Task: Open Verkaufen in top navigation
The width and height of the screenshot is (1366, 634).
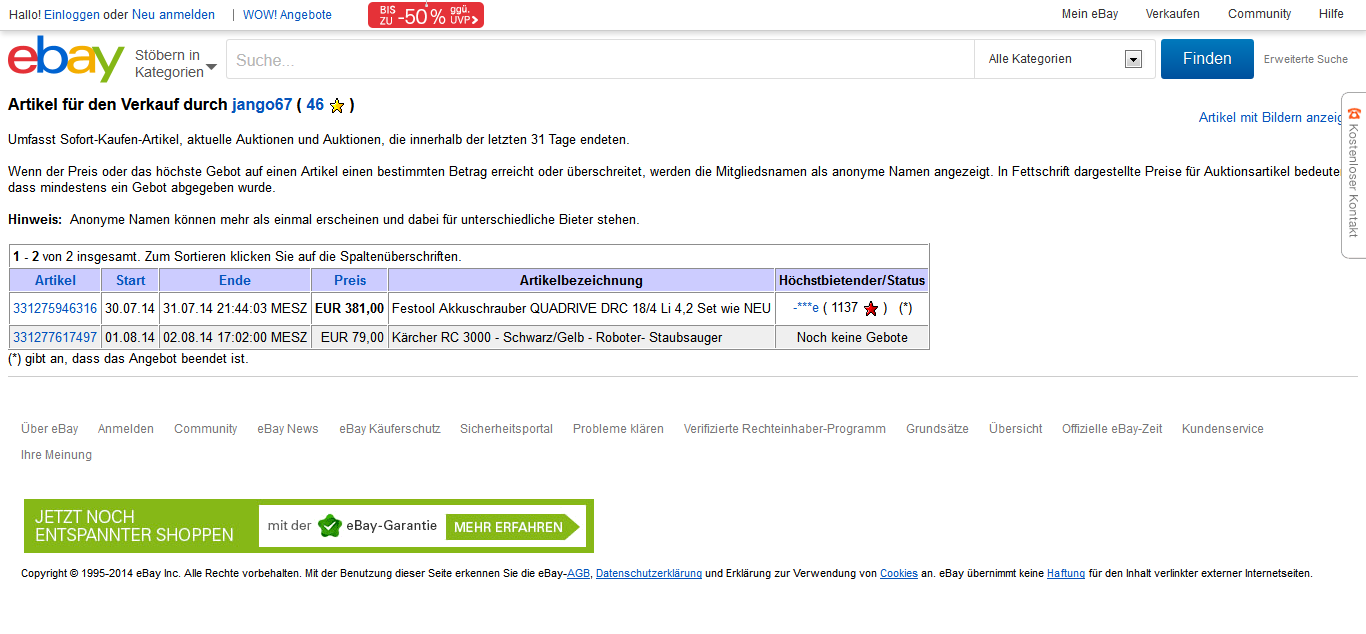Action: [x=1173, y=14]
